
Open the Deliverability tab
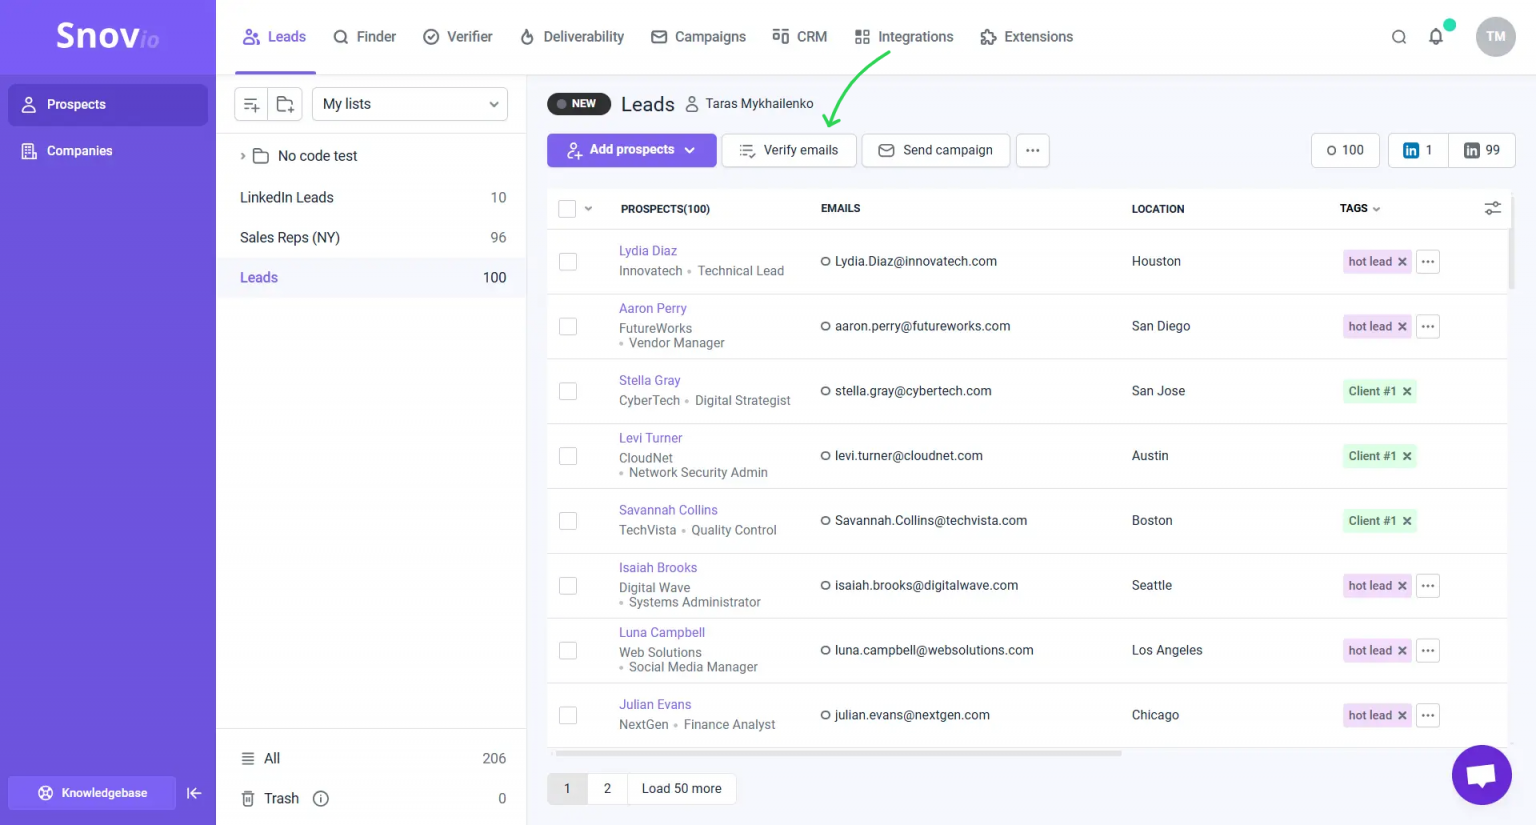click(572, 37)
